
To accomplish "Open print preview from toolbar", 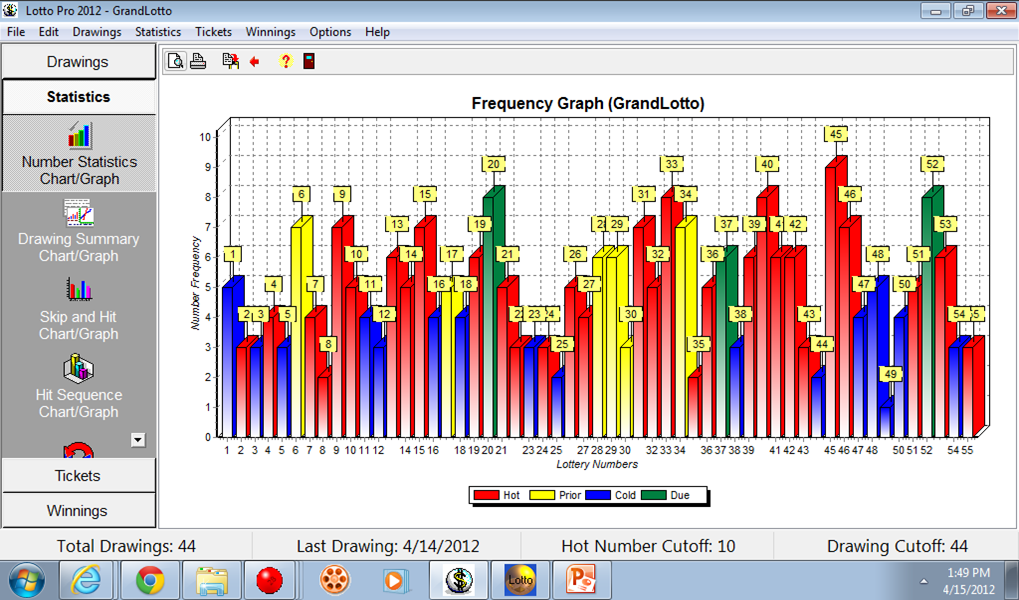I will click(x=175, y=61).
